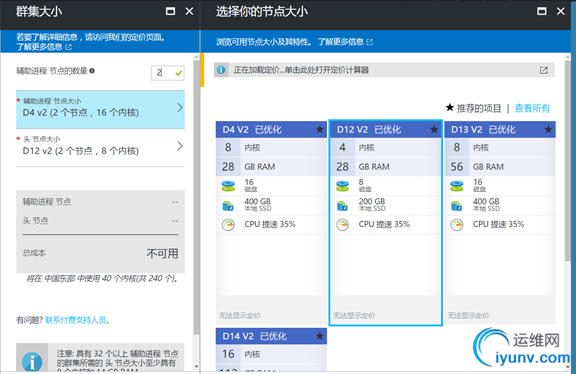576x374 pixels.
Task: Select the D12 V2 optimized node size card
Action: [385, 223]
